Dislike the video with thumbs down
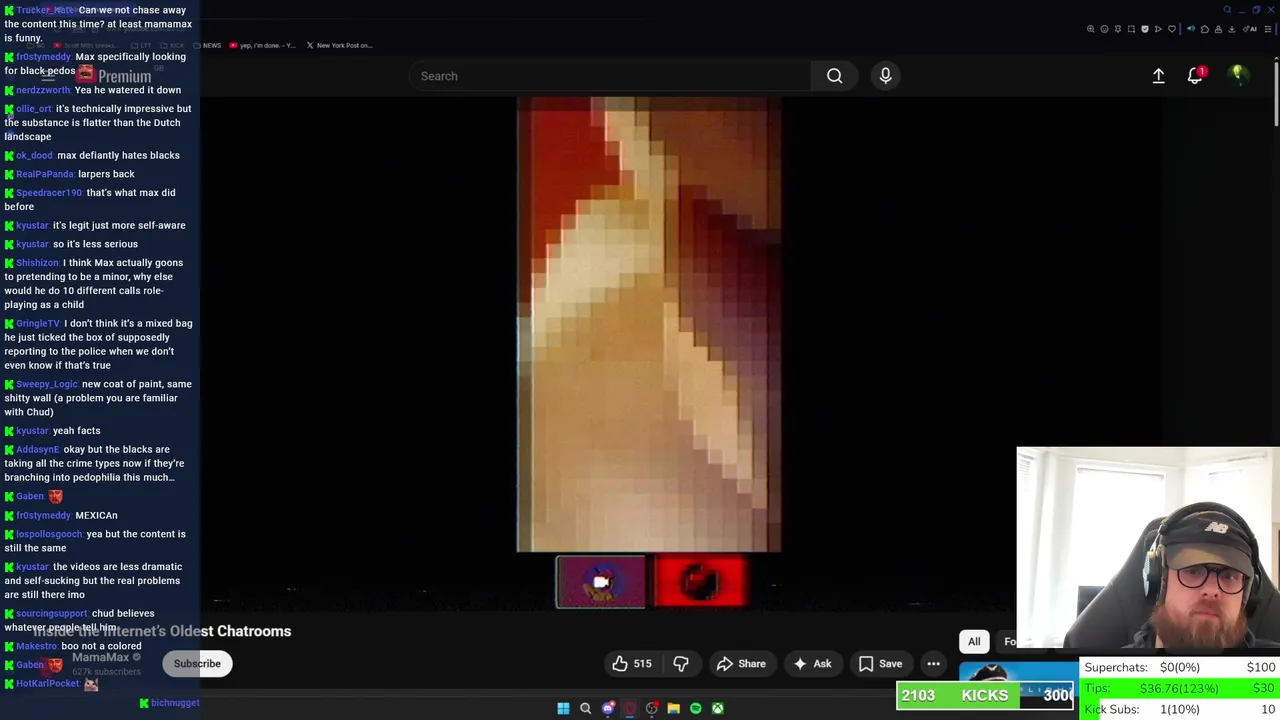The width and height of the screenshot is (1280, 720). pyautogui.click(x=681, y=663)
